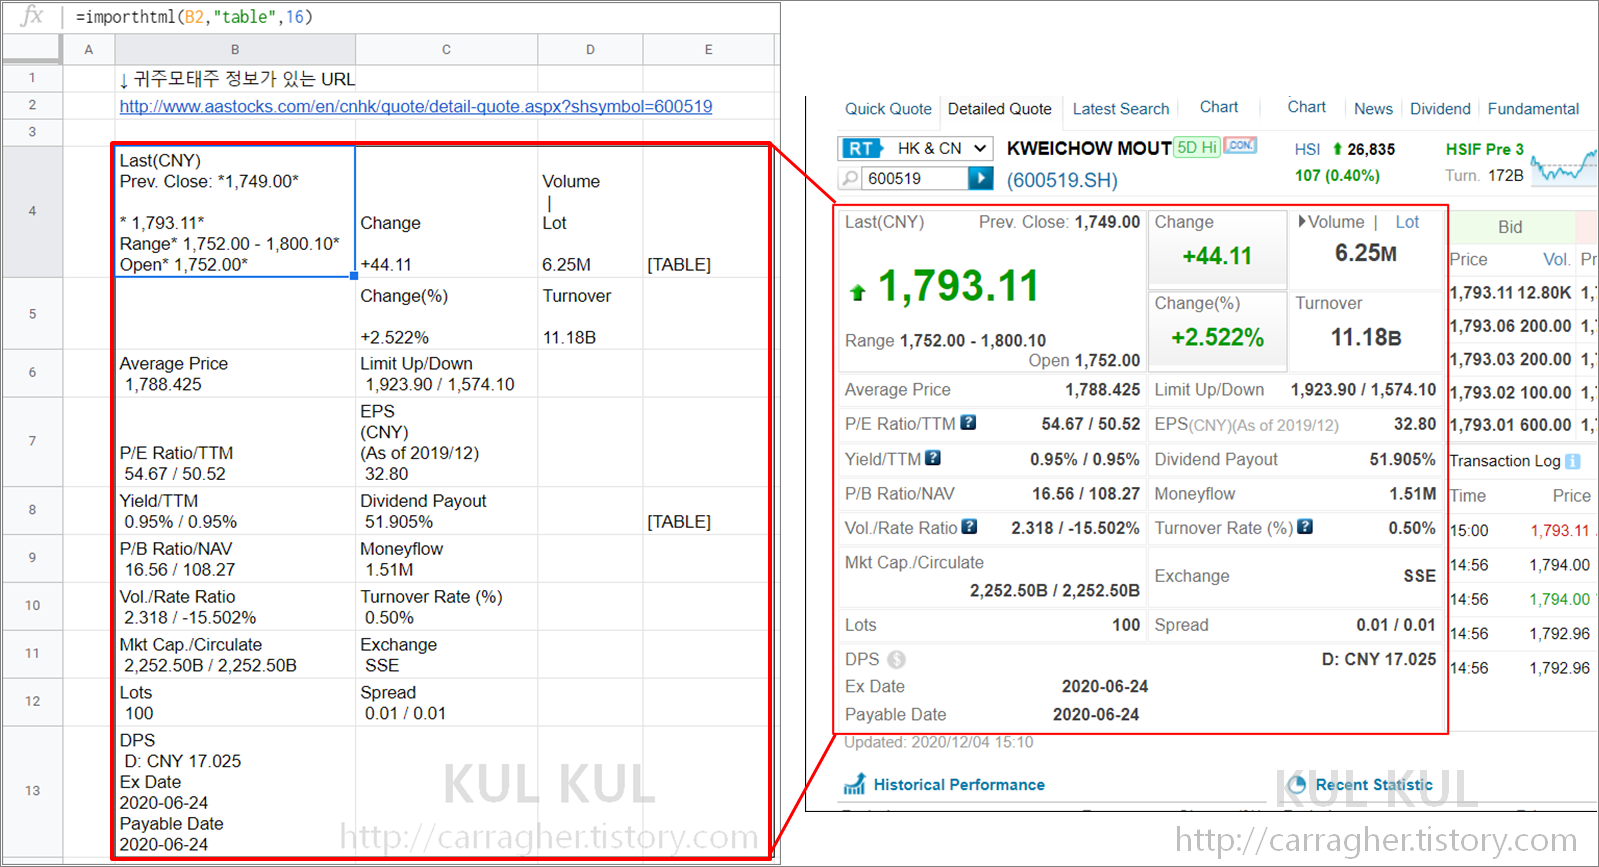Click the P/E Ratio/TTM help icon
This screenshot has width=1599, height=867.
968,423
